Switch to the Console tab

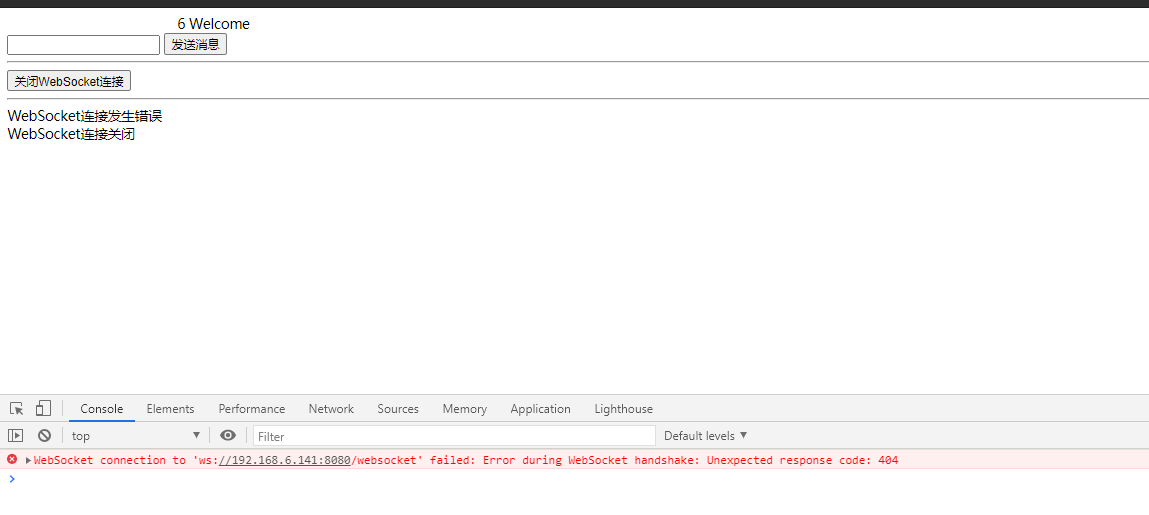(102, 409)
